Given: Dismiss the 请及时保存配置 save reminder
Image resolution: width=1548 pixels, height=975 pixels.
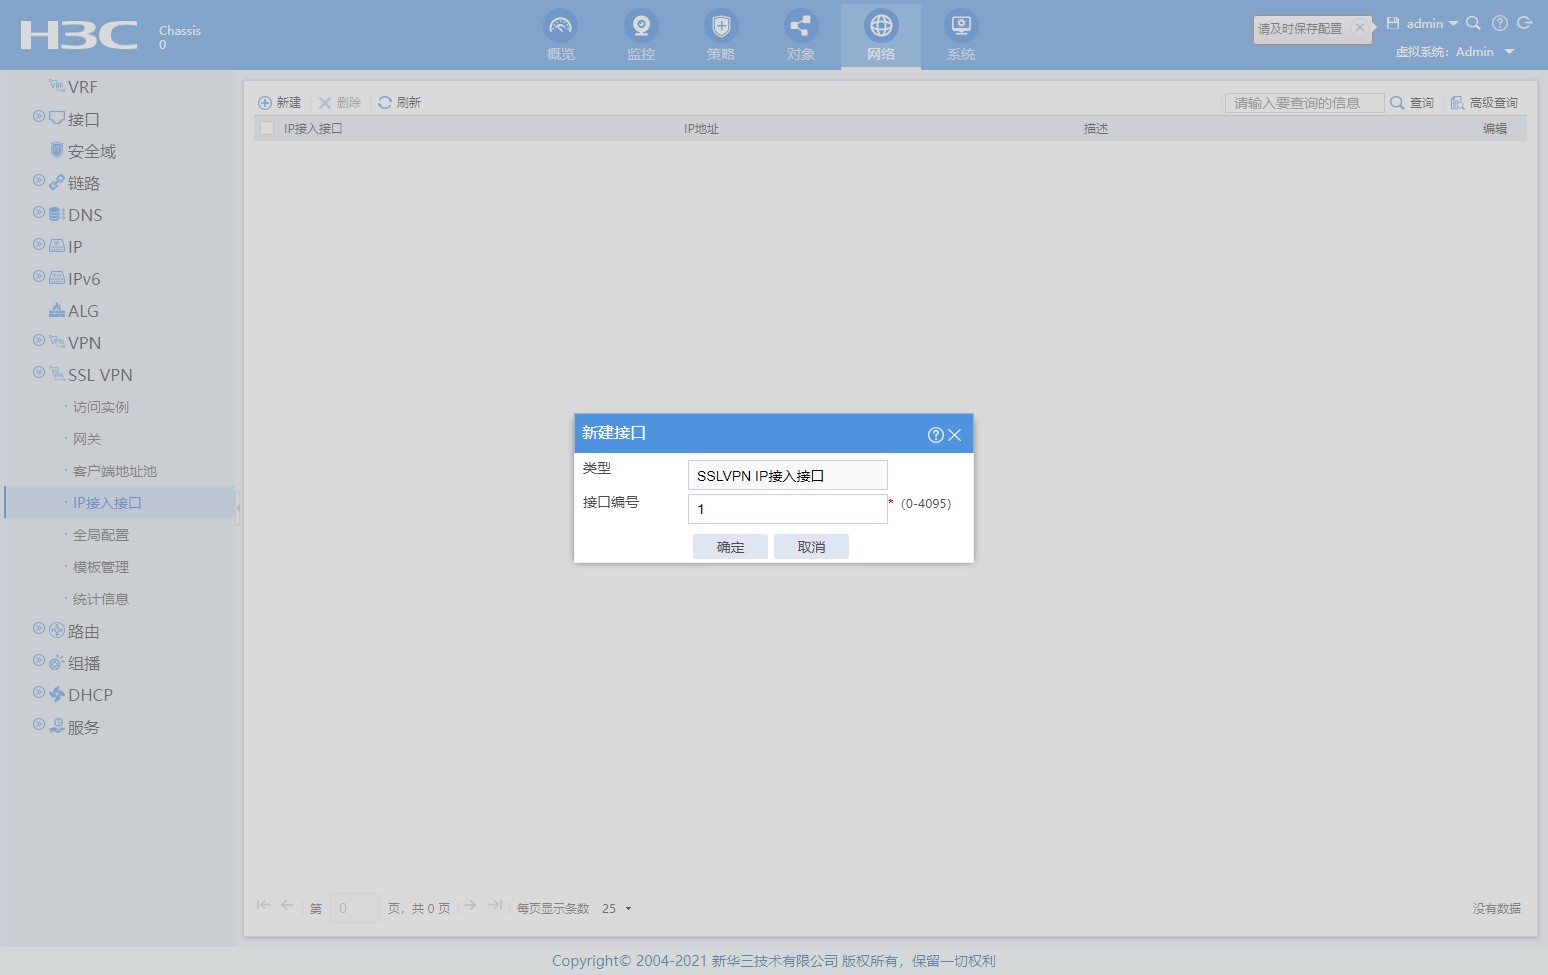Looking at the screenshot, I should (1360, 28).
